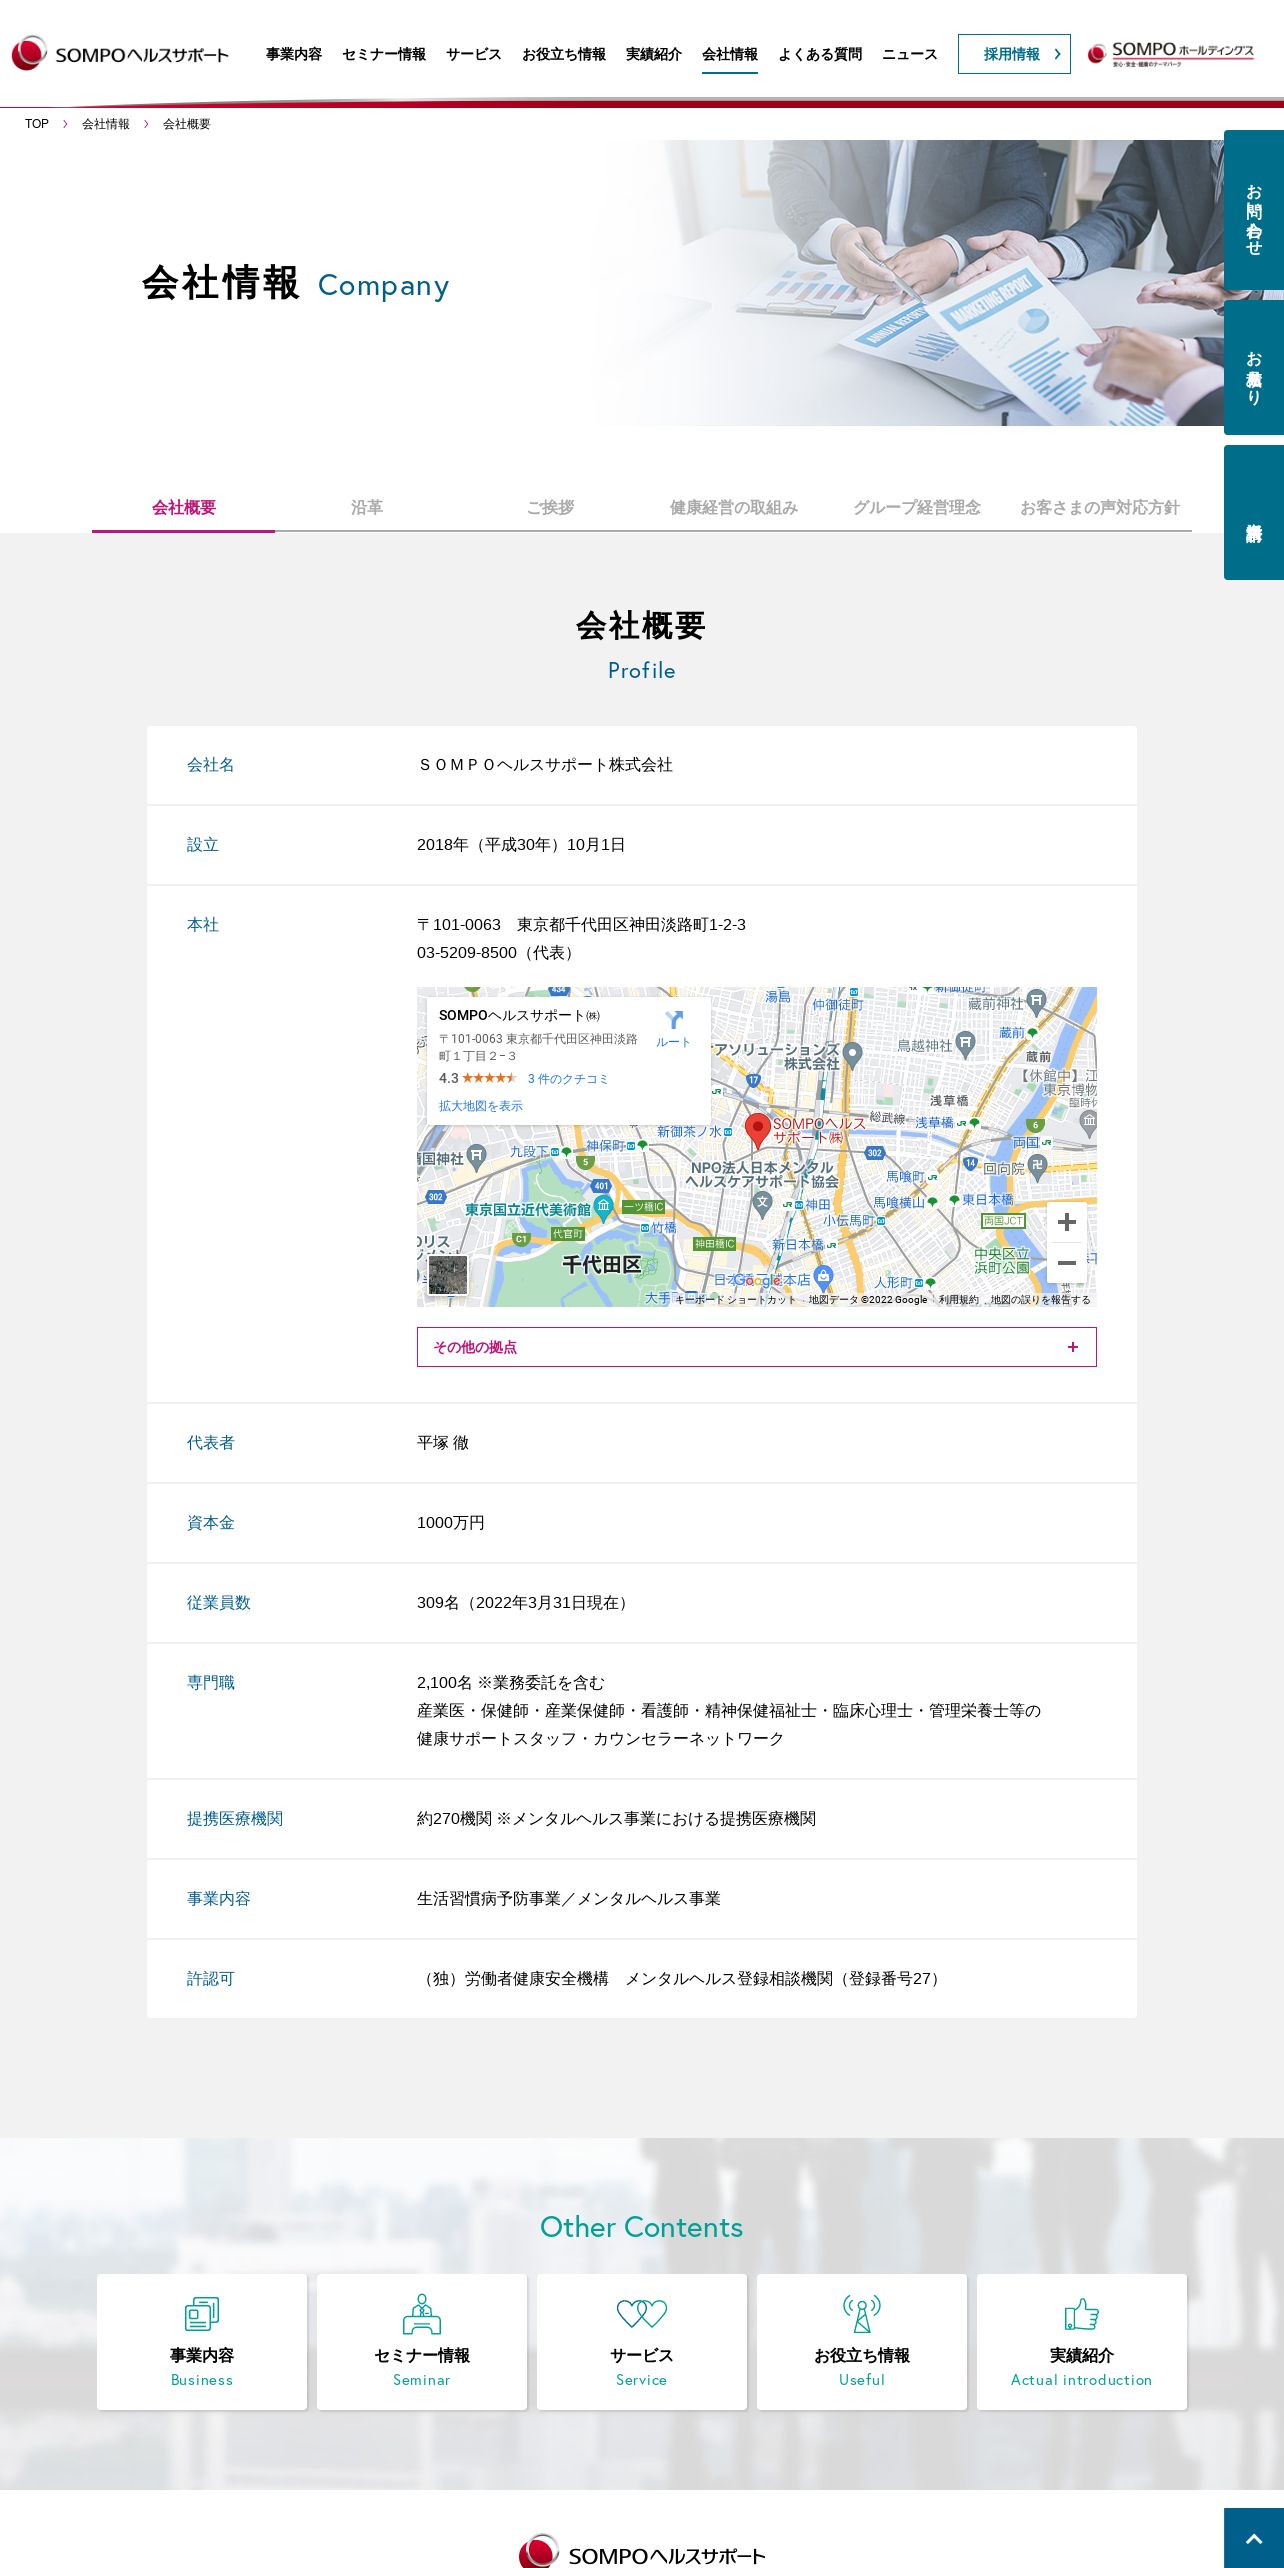This screenshot has height=2568, width=1284.
Task: Click the SOMPOヘルスサポート header logo
Action: (x=120, y=54)
